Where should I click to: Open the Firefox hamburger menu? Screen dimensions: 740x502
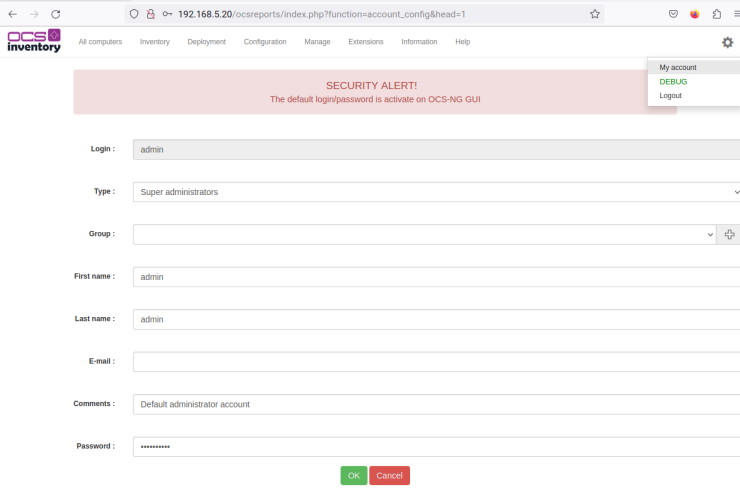coord(735,14)
